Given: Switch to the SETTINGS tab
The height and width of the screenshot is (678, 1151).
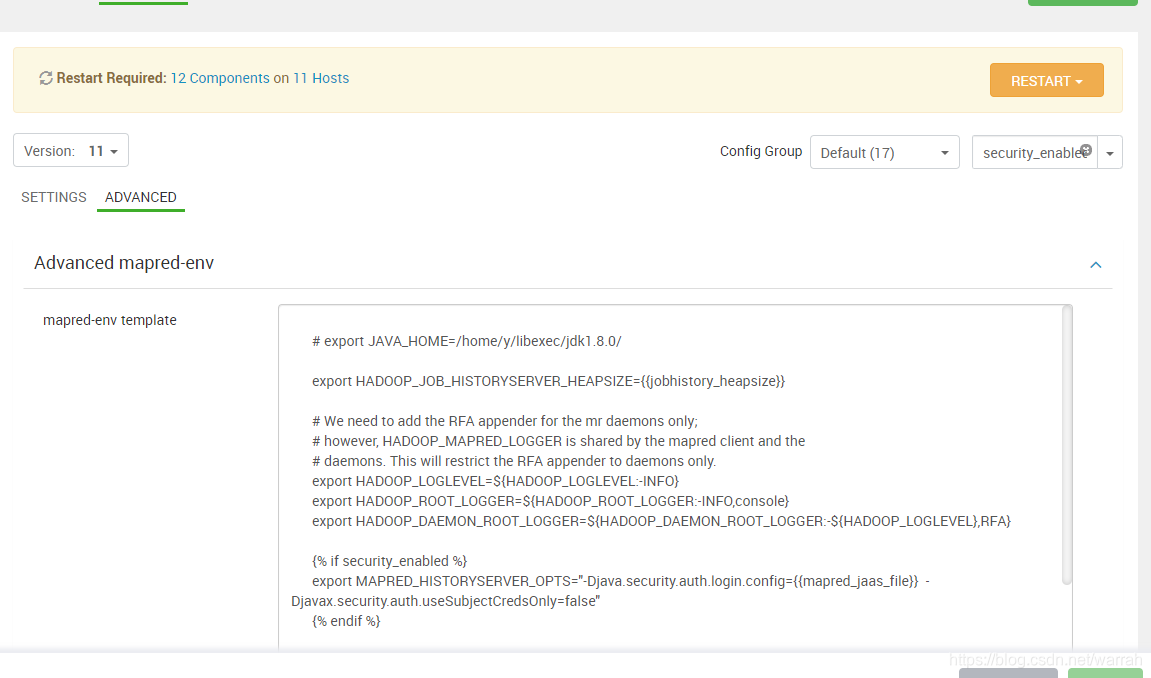Looking at the screenshot, I should click(54, 197).
